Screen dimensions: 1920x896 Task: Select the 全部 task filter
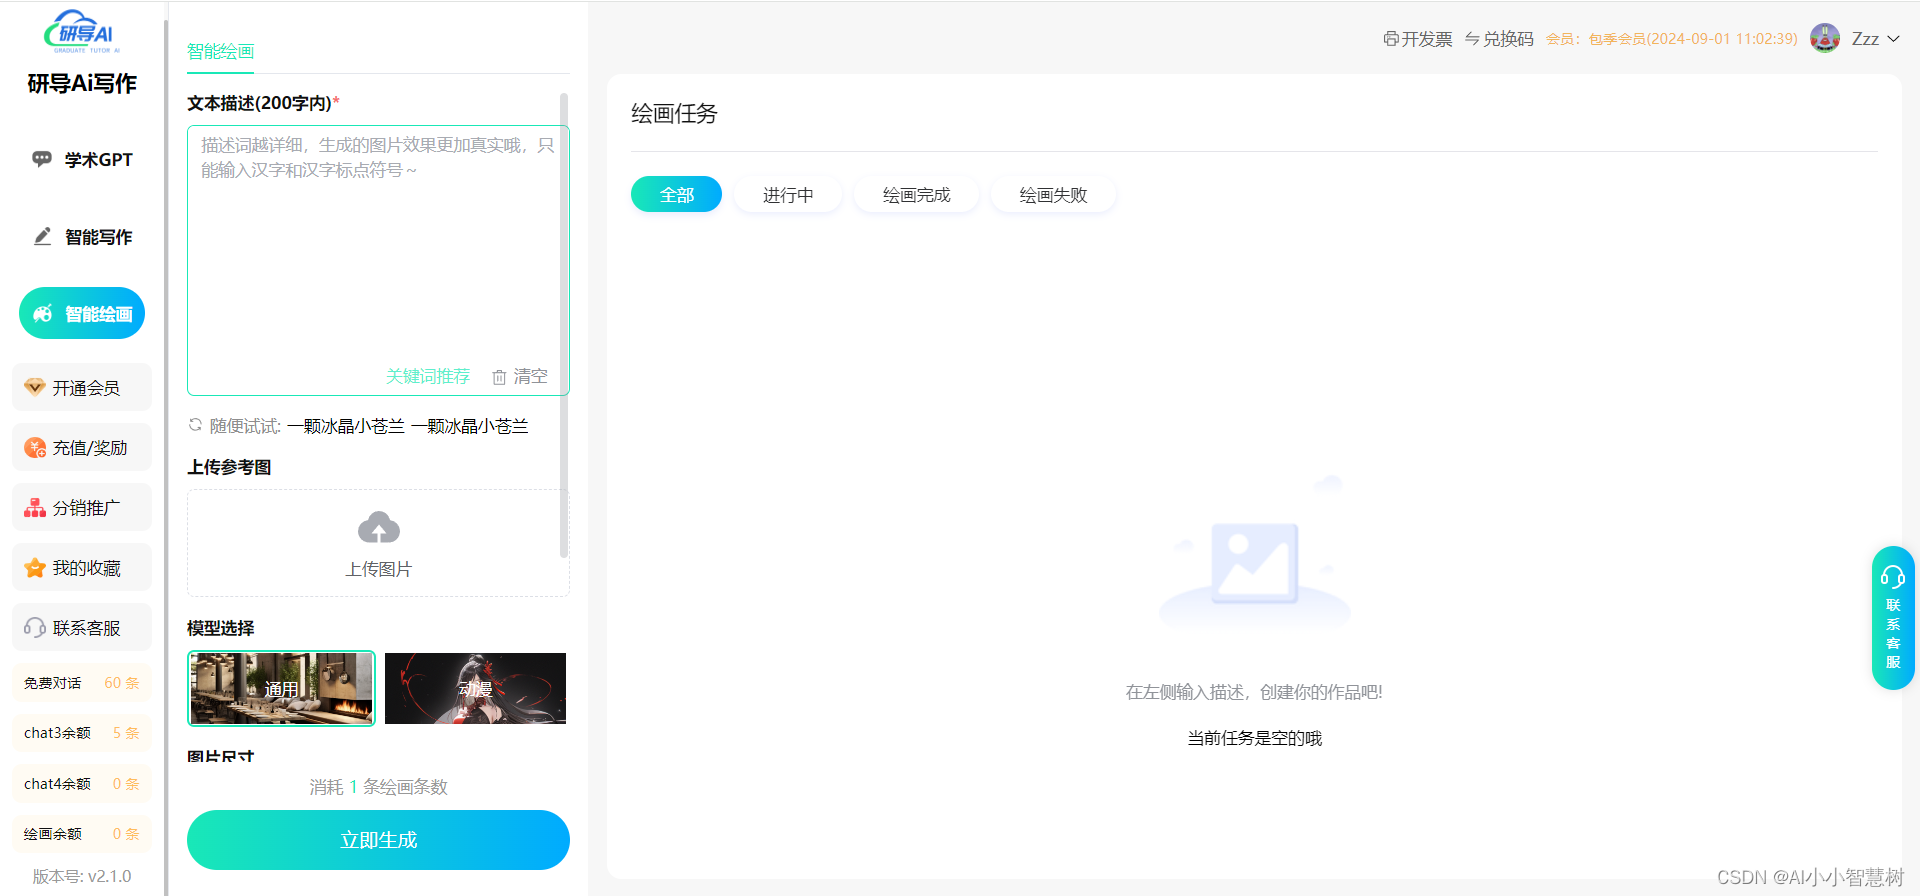click(x=676, y=195)
